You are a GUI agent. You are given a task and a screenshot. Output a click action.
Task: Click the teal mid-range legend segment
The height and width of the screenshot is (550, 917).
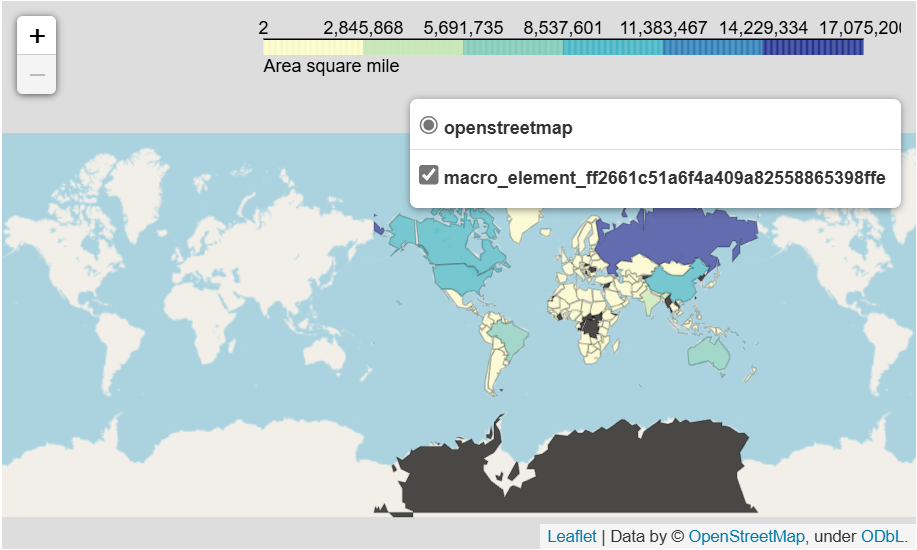(x=612, y=47)
